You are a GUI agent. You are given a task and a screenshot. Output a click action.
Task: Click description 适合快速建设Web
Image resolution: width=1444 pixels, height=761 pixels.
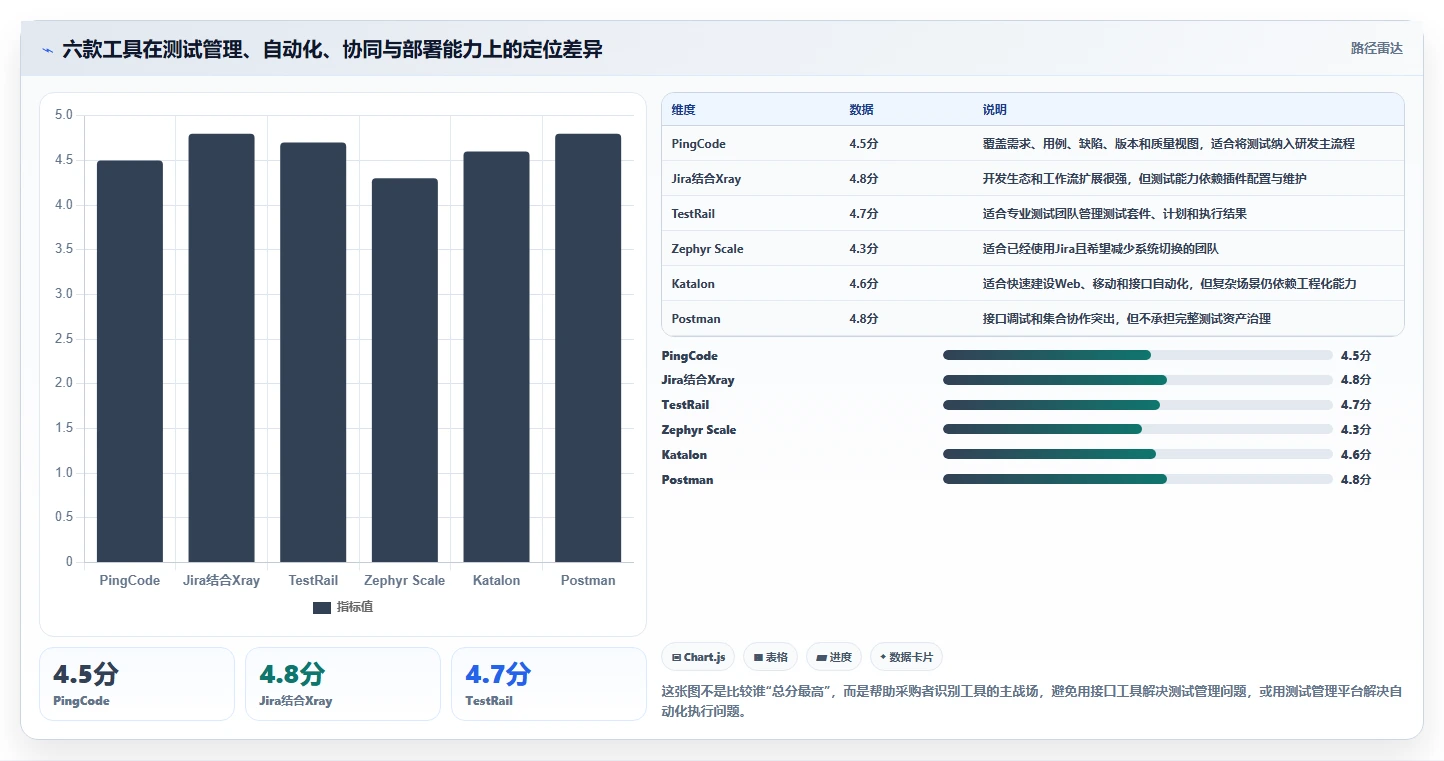coord(1170,284)
